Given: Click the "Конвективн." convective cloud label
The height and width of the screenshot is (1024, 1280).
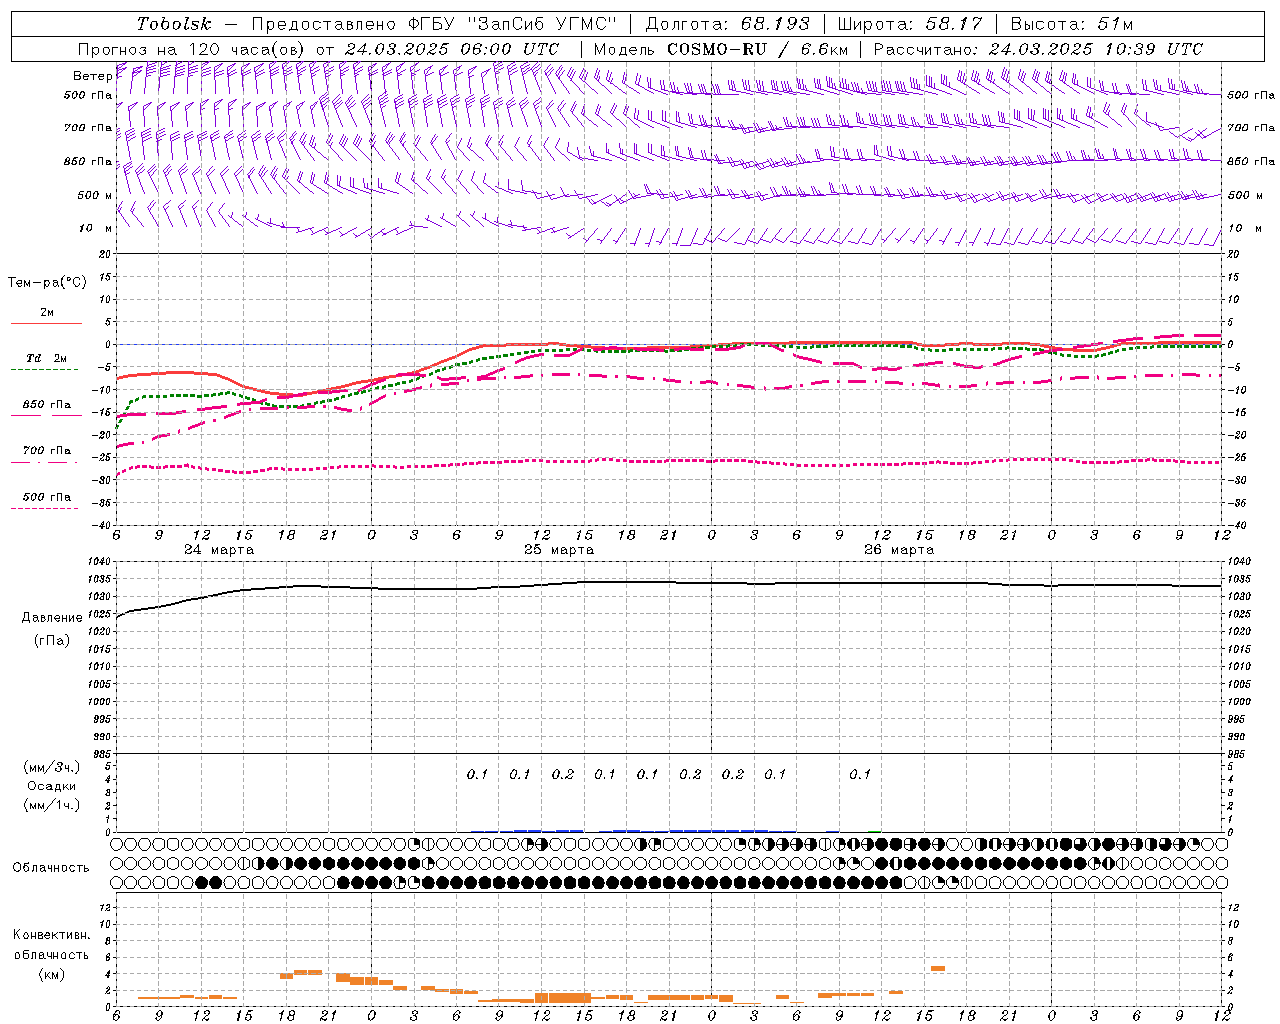Looking at the screenshot, I should (x=51, y=935).
